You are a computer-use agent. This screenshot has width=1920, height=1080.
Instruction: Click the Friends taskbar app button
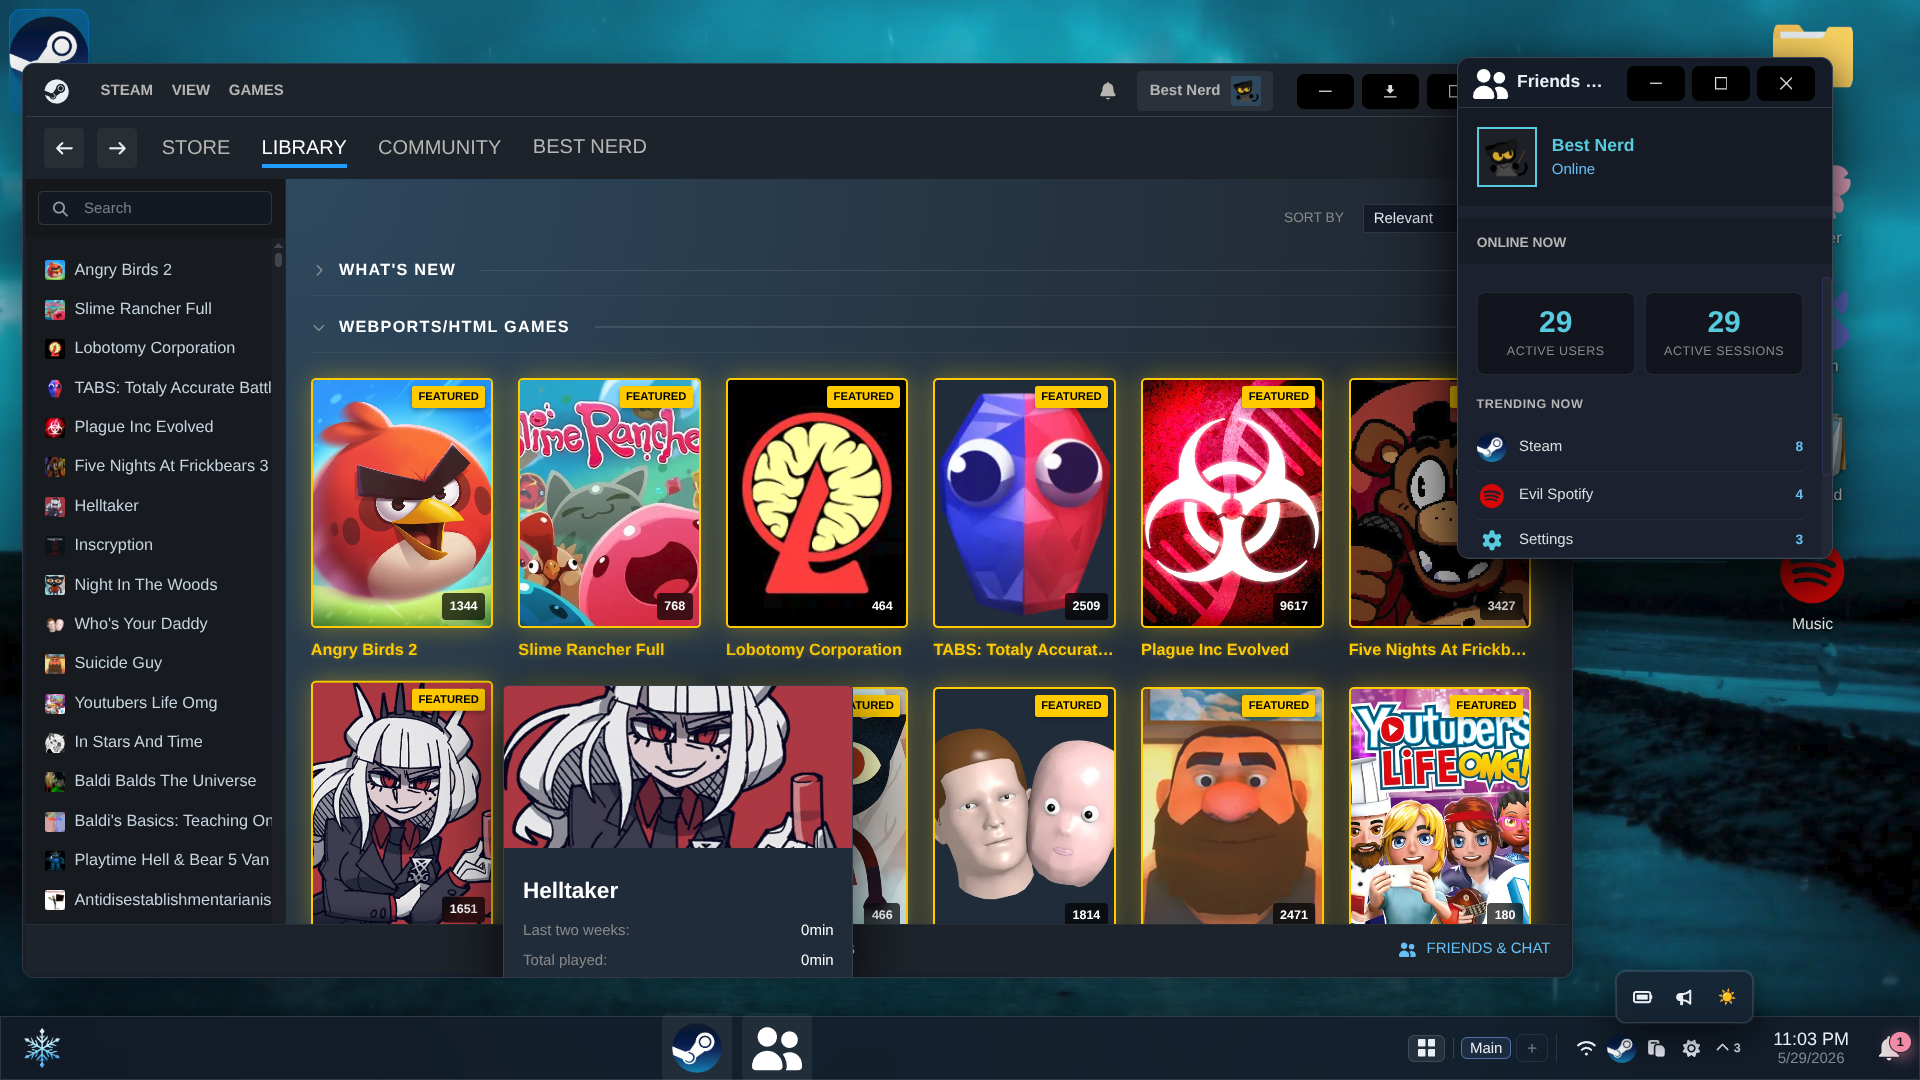pos(777,1048)
